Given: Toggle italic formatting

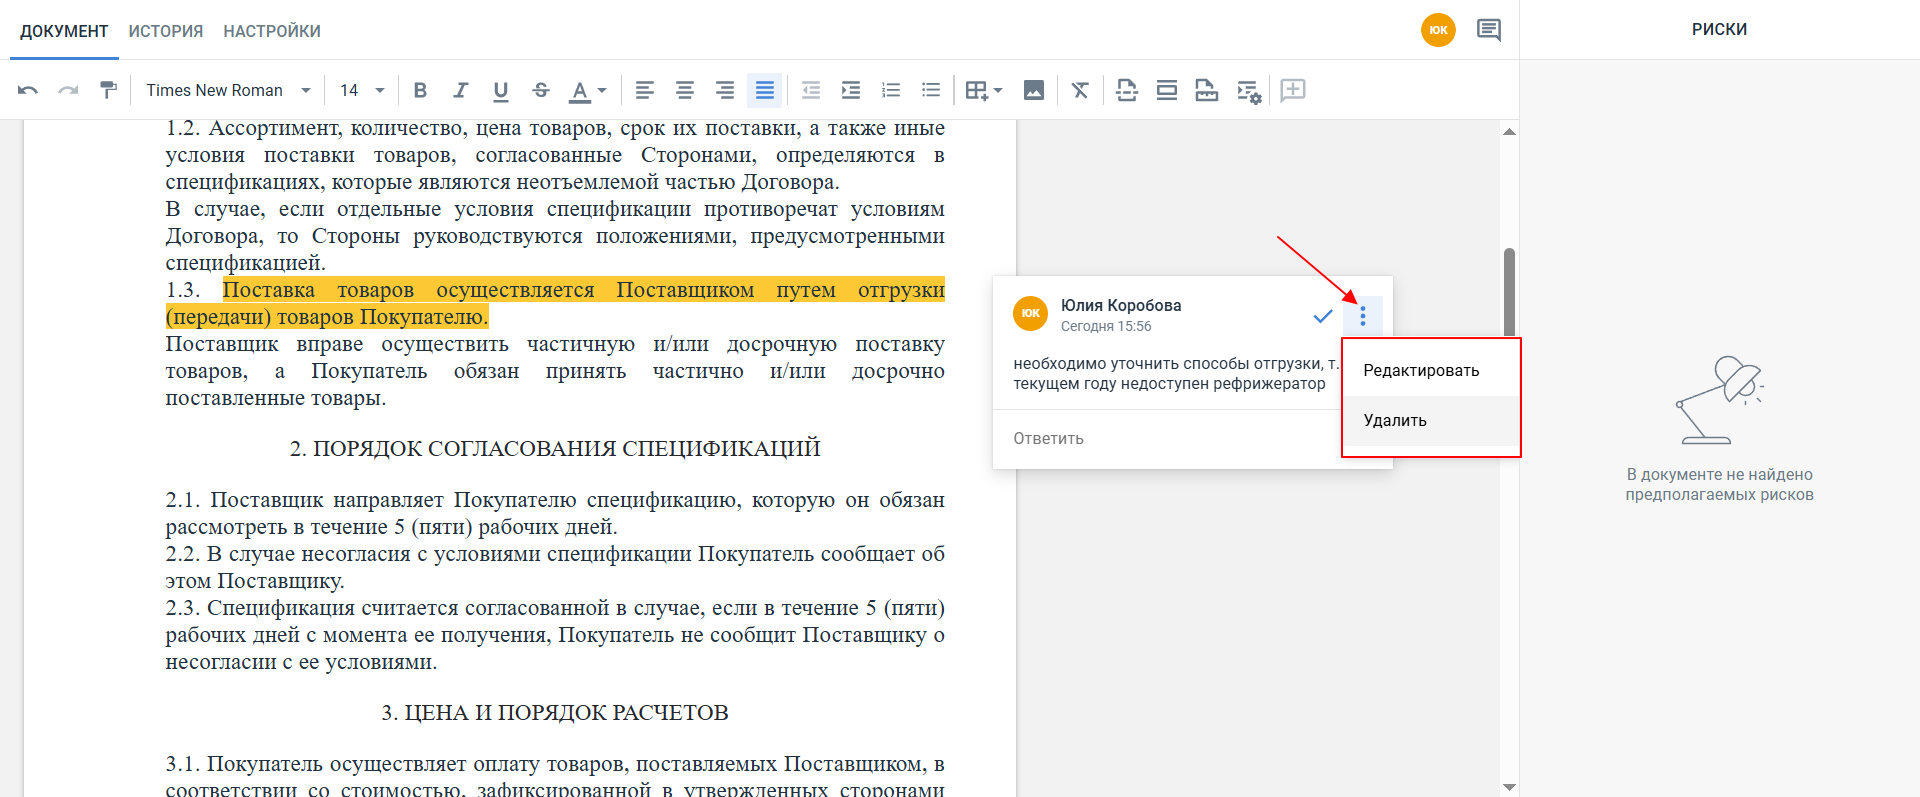Looking at the screenshot, I should tap(460, 90).
